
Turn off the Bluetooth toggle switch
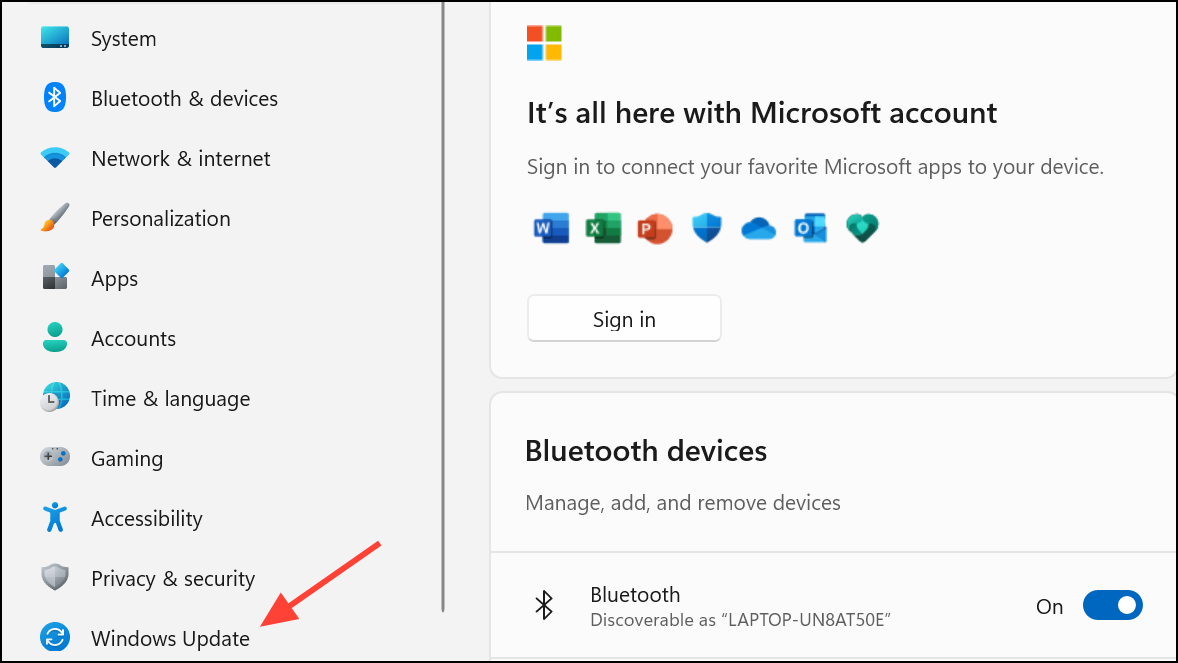1112,606
